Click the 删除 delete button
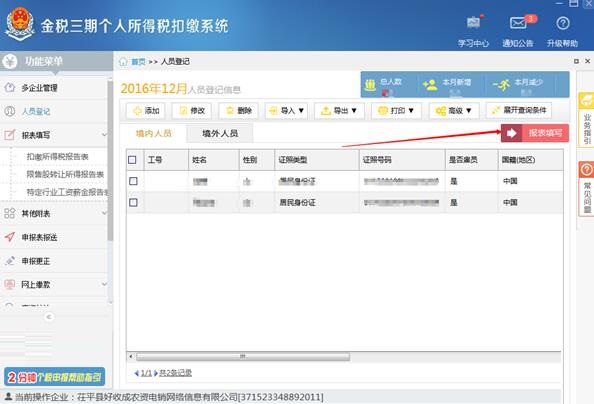The image size is (594, 404). (238, 111)
